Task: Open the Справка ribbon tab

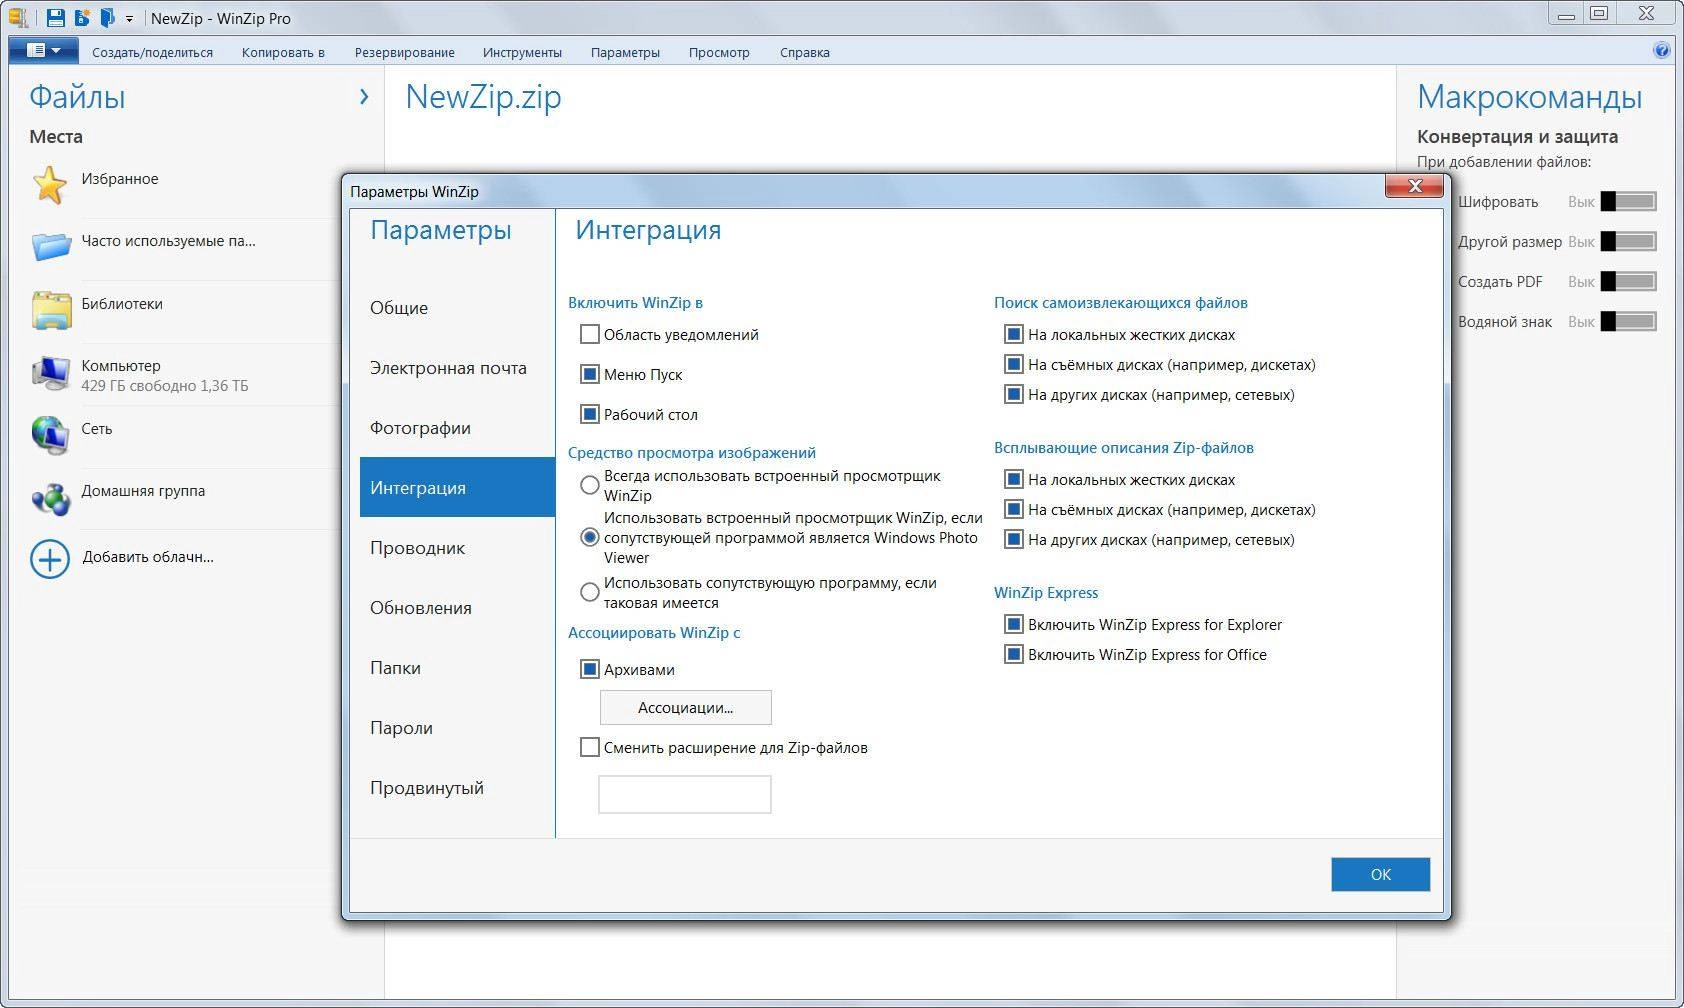Action: pyautogui.click(x=805, y=52)
